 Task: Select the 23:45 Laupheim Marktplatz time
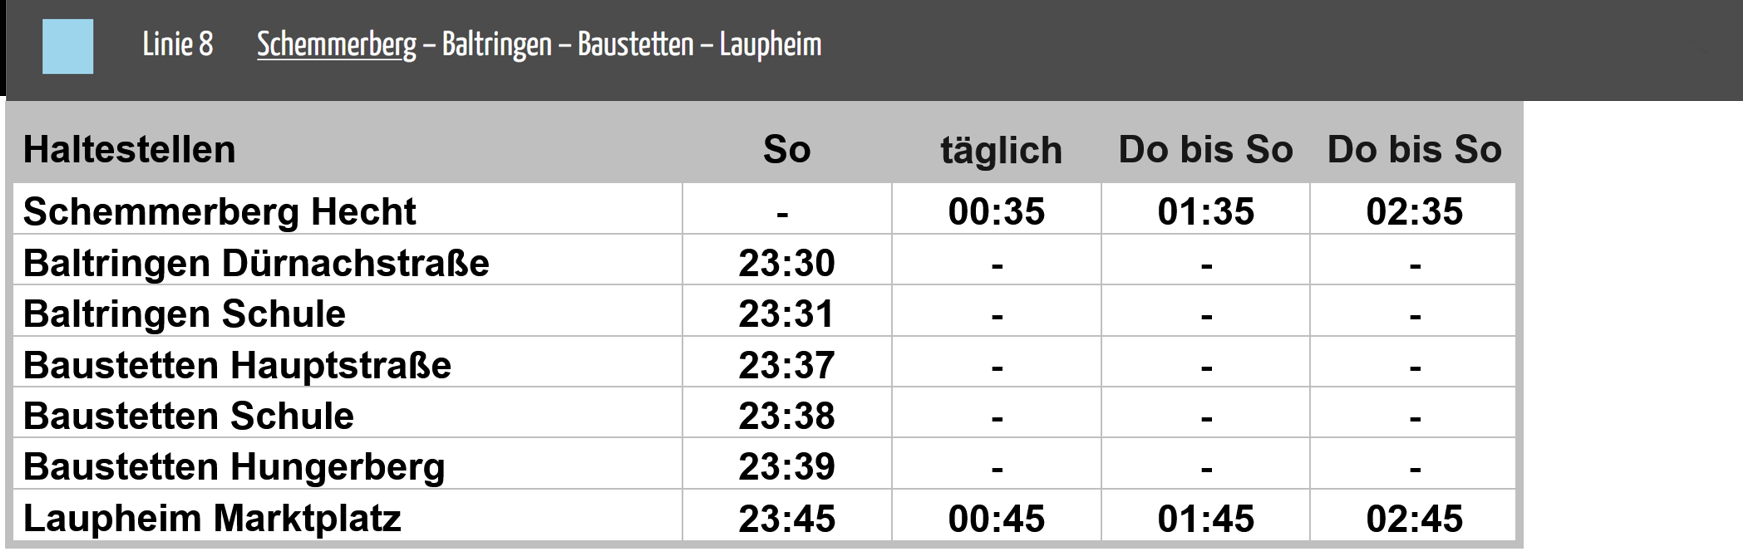tap(787, 516)
